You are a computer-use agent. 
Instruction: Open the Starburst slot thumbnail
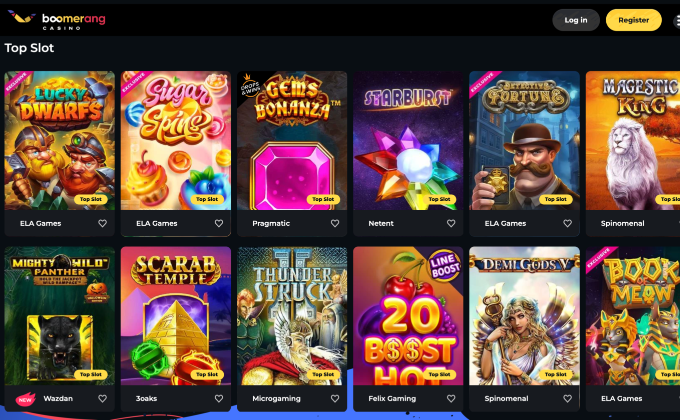click(408, 141)
